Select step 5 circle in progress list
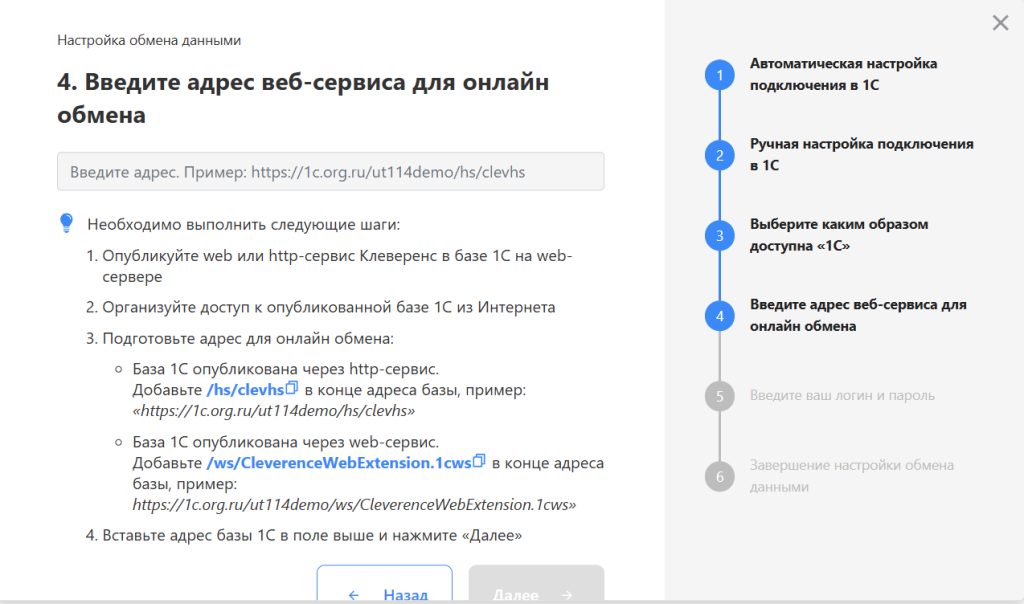This screenshot has height=604, width=1024. click(x=720, y=396)
